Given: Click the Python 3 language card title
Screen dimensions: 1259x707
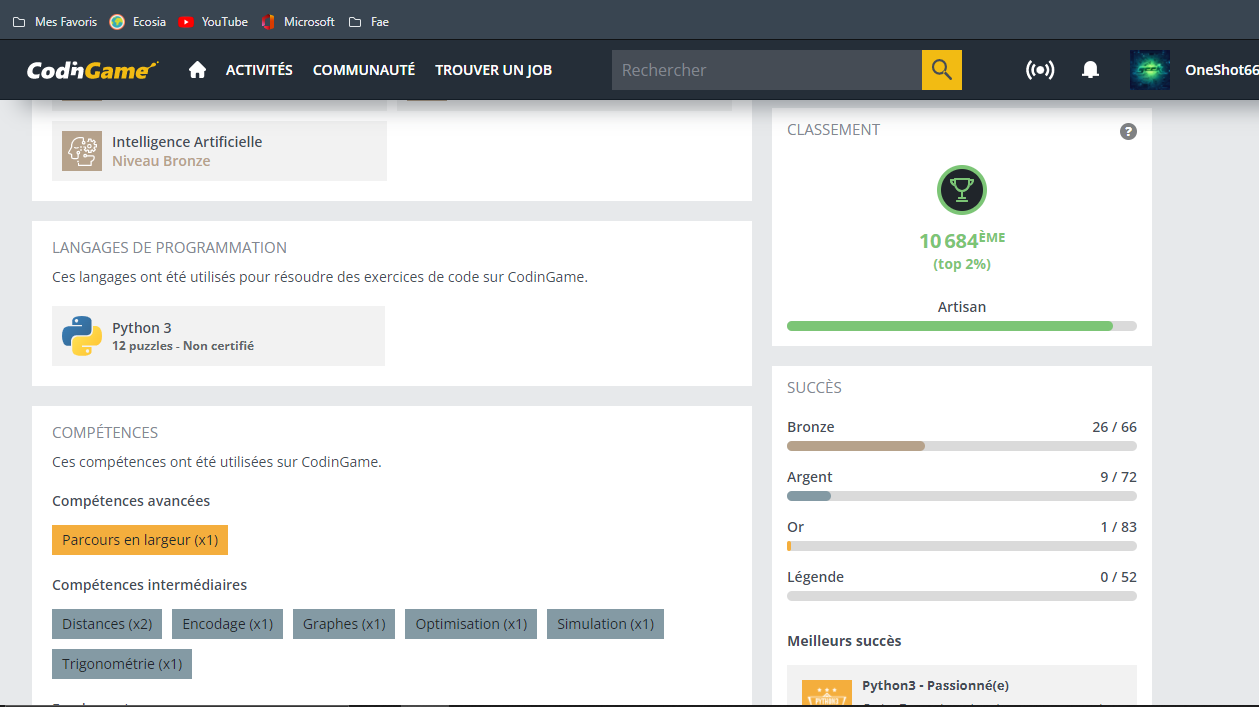Looking at the screenshot, I should (141, 328).
